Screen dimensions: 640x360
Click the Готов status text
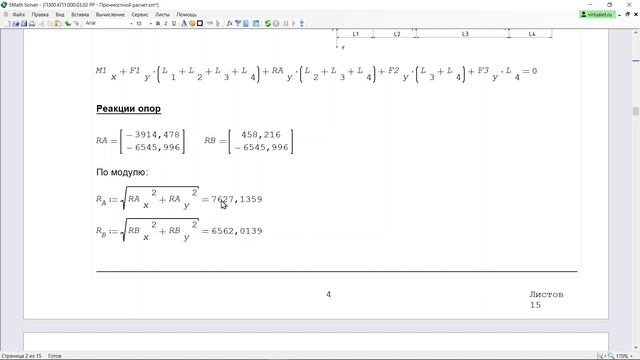54,356
